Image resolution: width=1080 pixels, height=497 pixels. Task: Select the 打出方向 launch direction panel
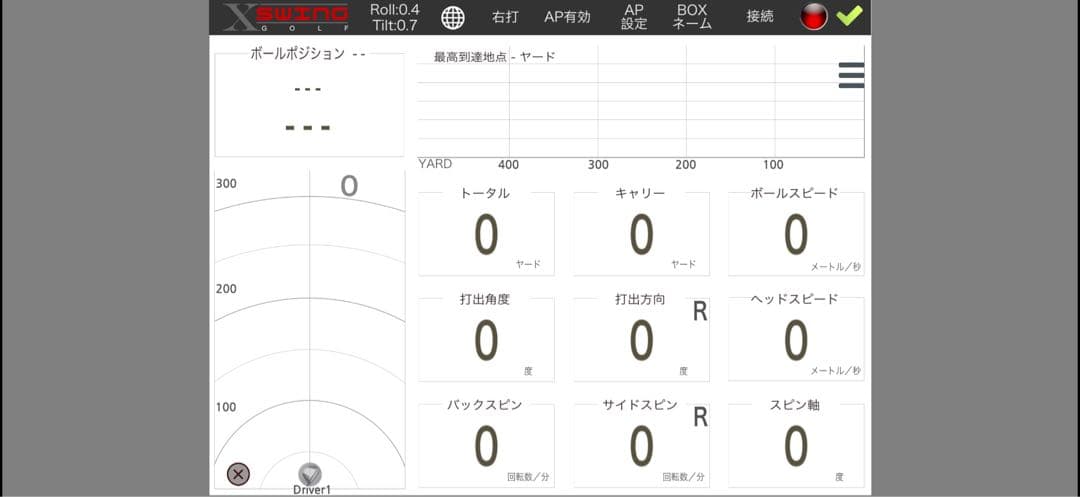641,337
